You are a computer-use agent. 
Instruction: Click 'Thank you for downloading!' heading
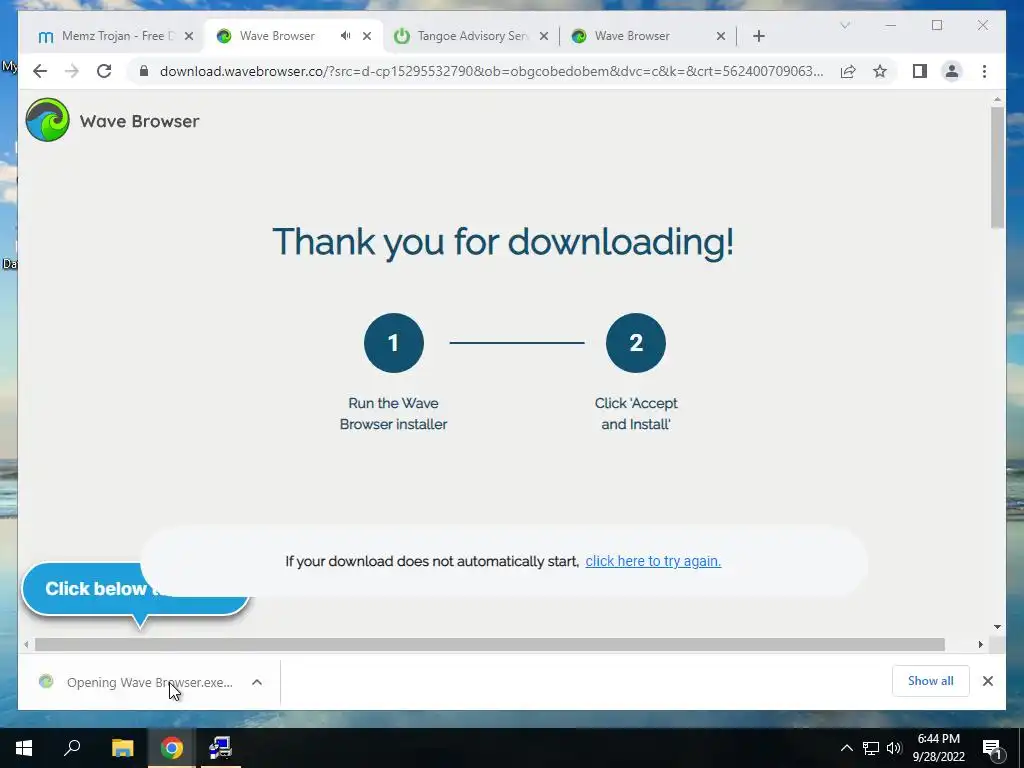(503, 242)
